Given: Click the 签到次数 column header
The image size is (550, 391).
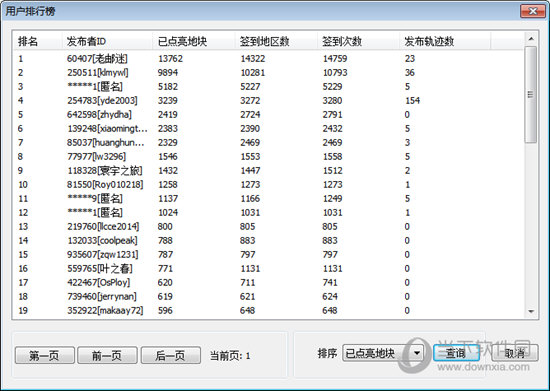Looking at the screenshot, I should [358, 41].
